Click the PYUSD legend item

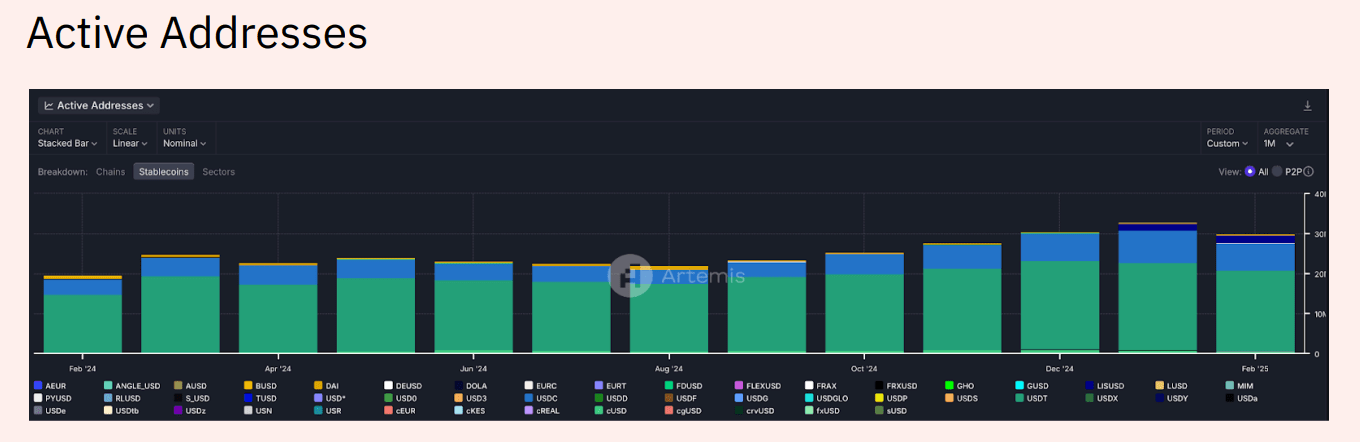[x=53, y=398]
